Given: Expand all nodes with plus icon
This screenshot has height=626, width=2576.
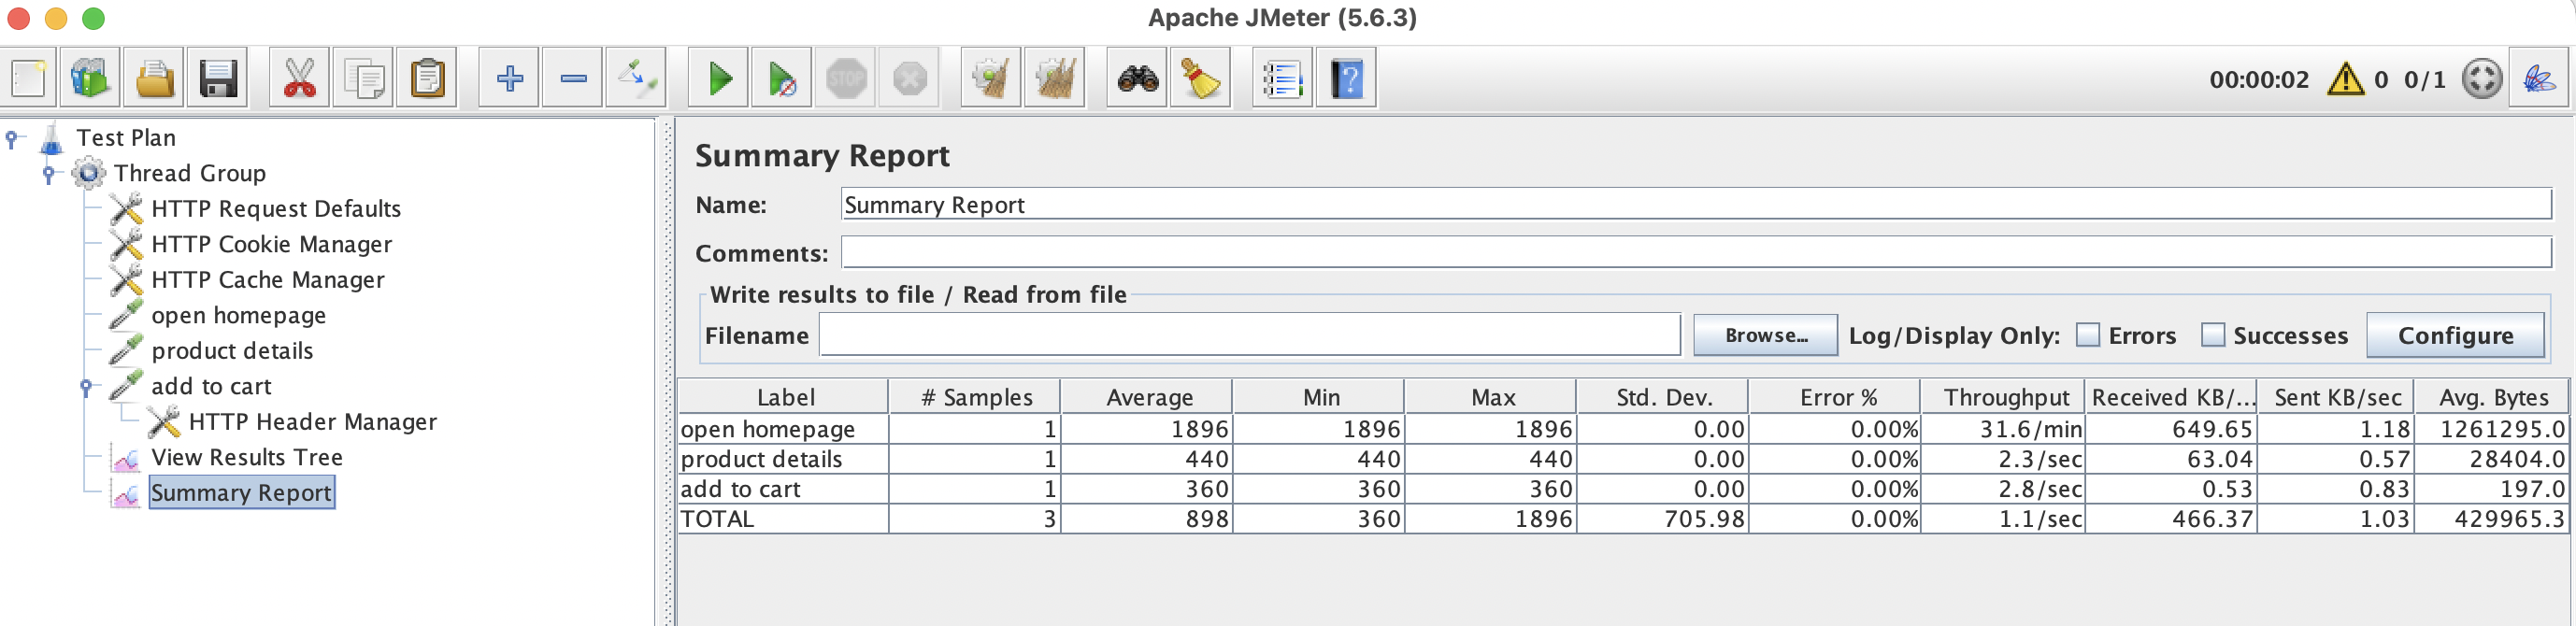Looking at the screenshot, I should (509, 78).
